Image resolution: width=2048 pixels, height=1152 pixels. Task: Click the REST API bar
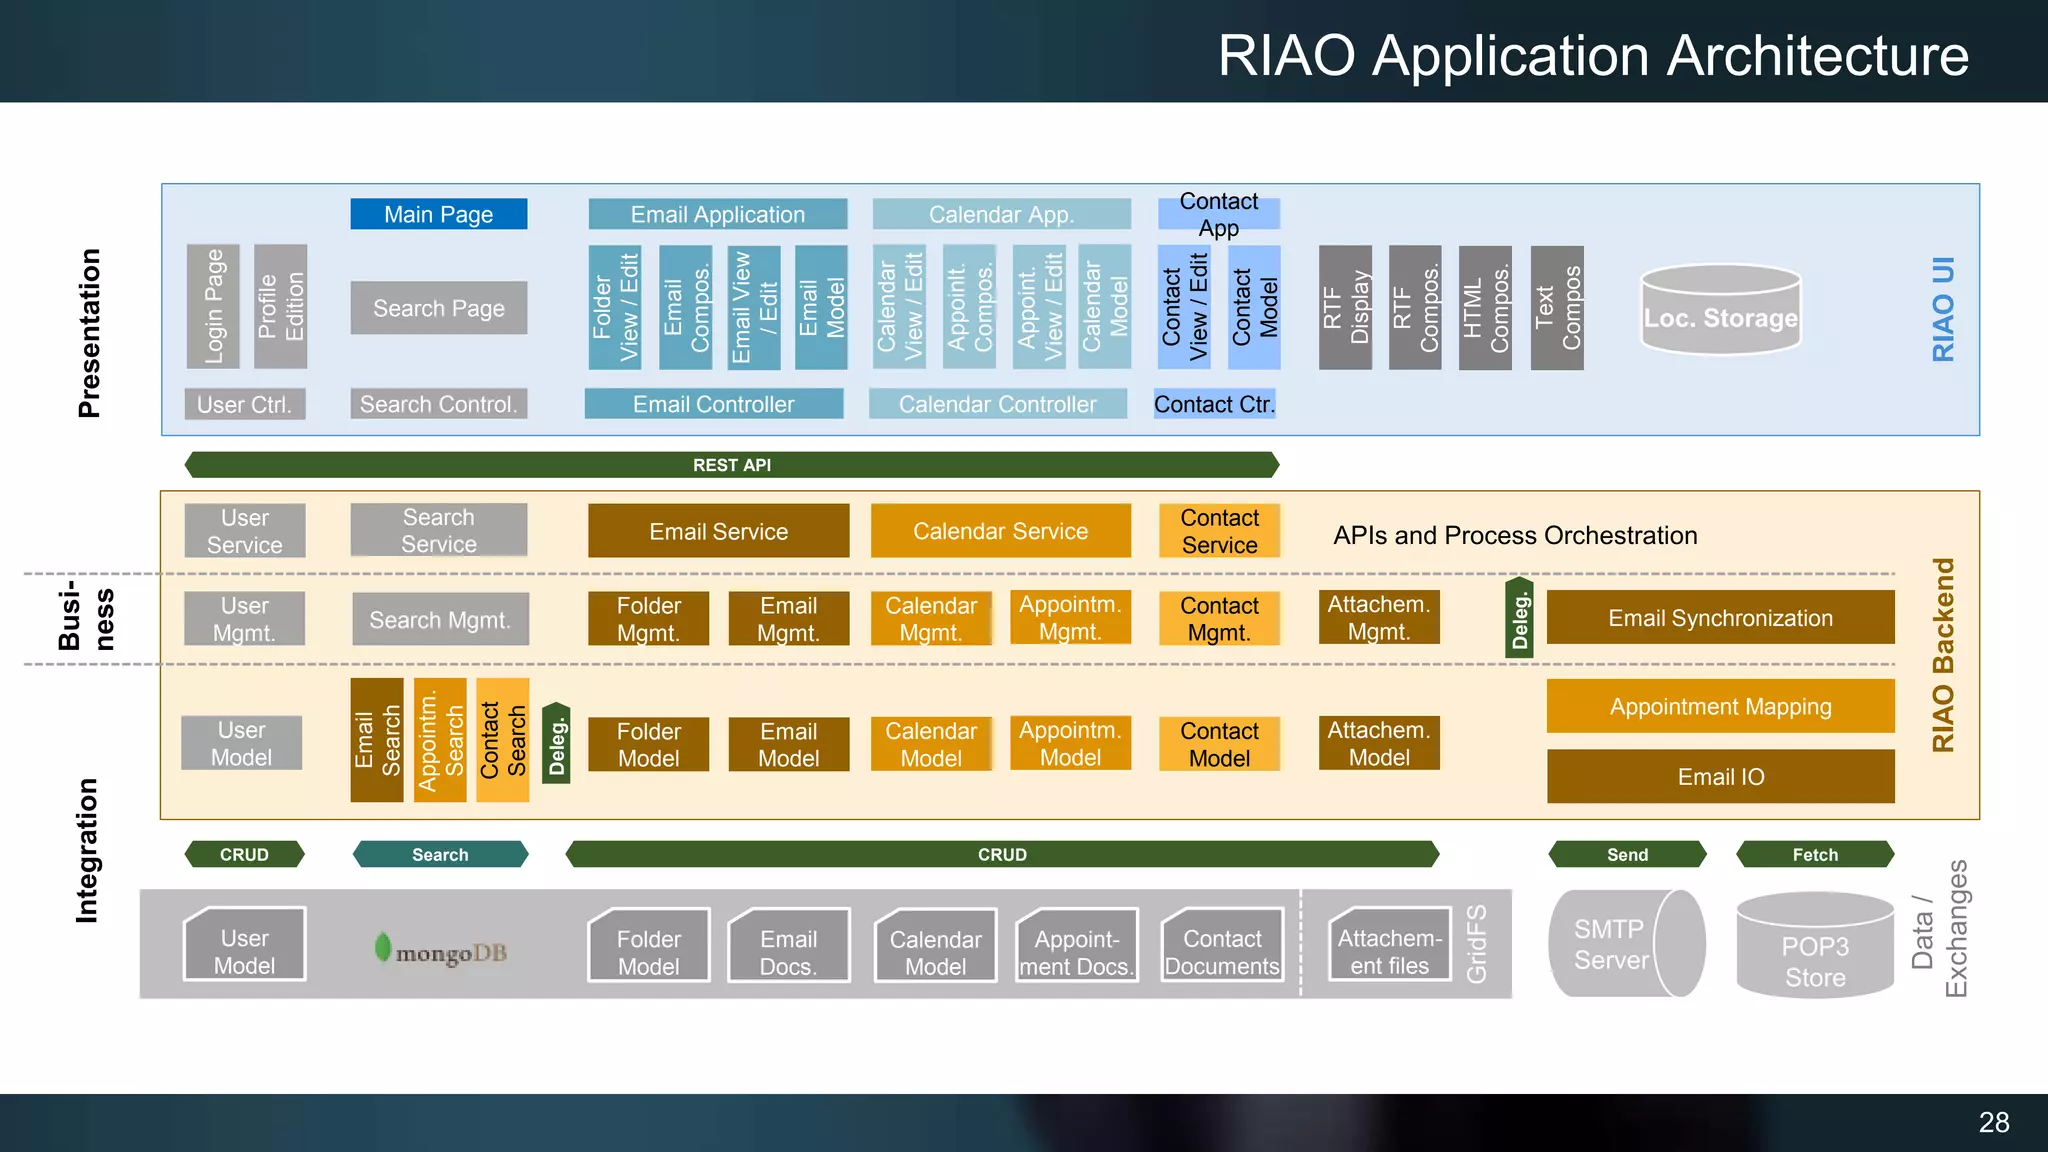(732, 465)
